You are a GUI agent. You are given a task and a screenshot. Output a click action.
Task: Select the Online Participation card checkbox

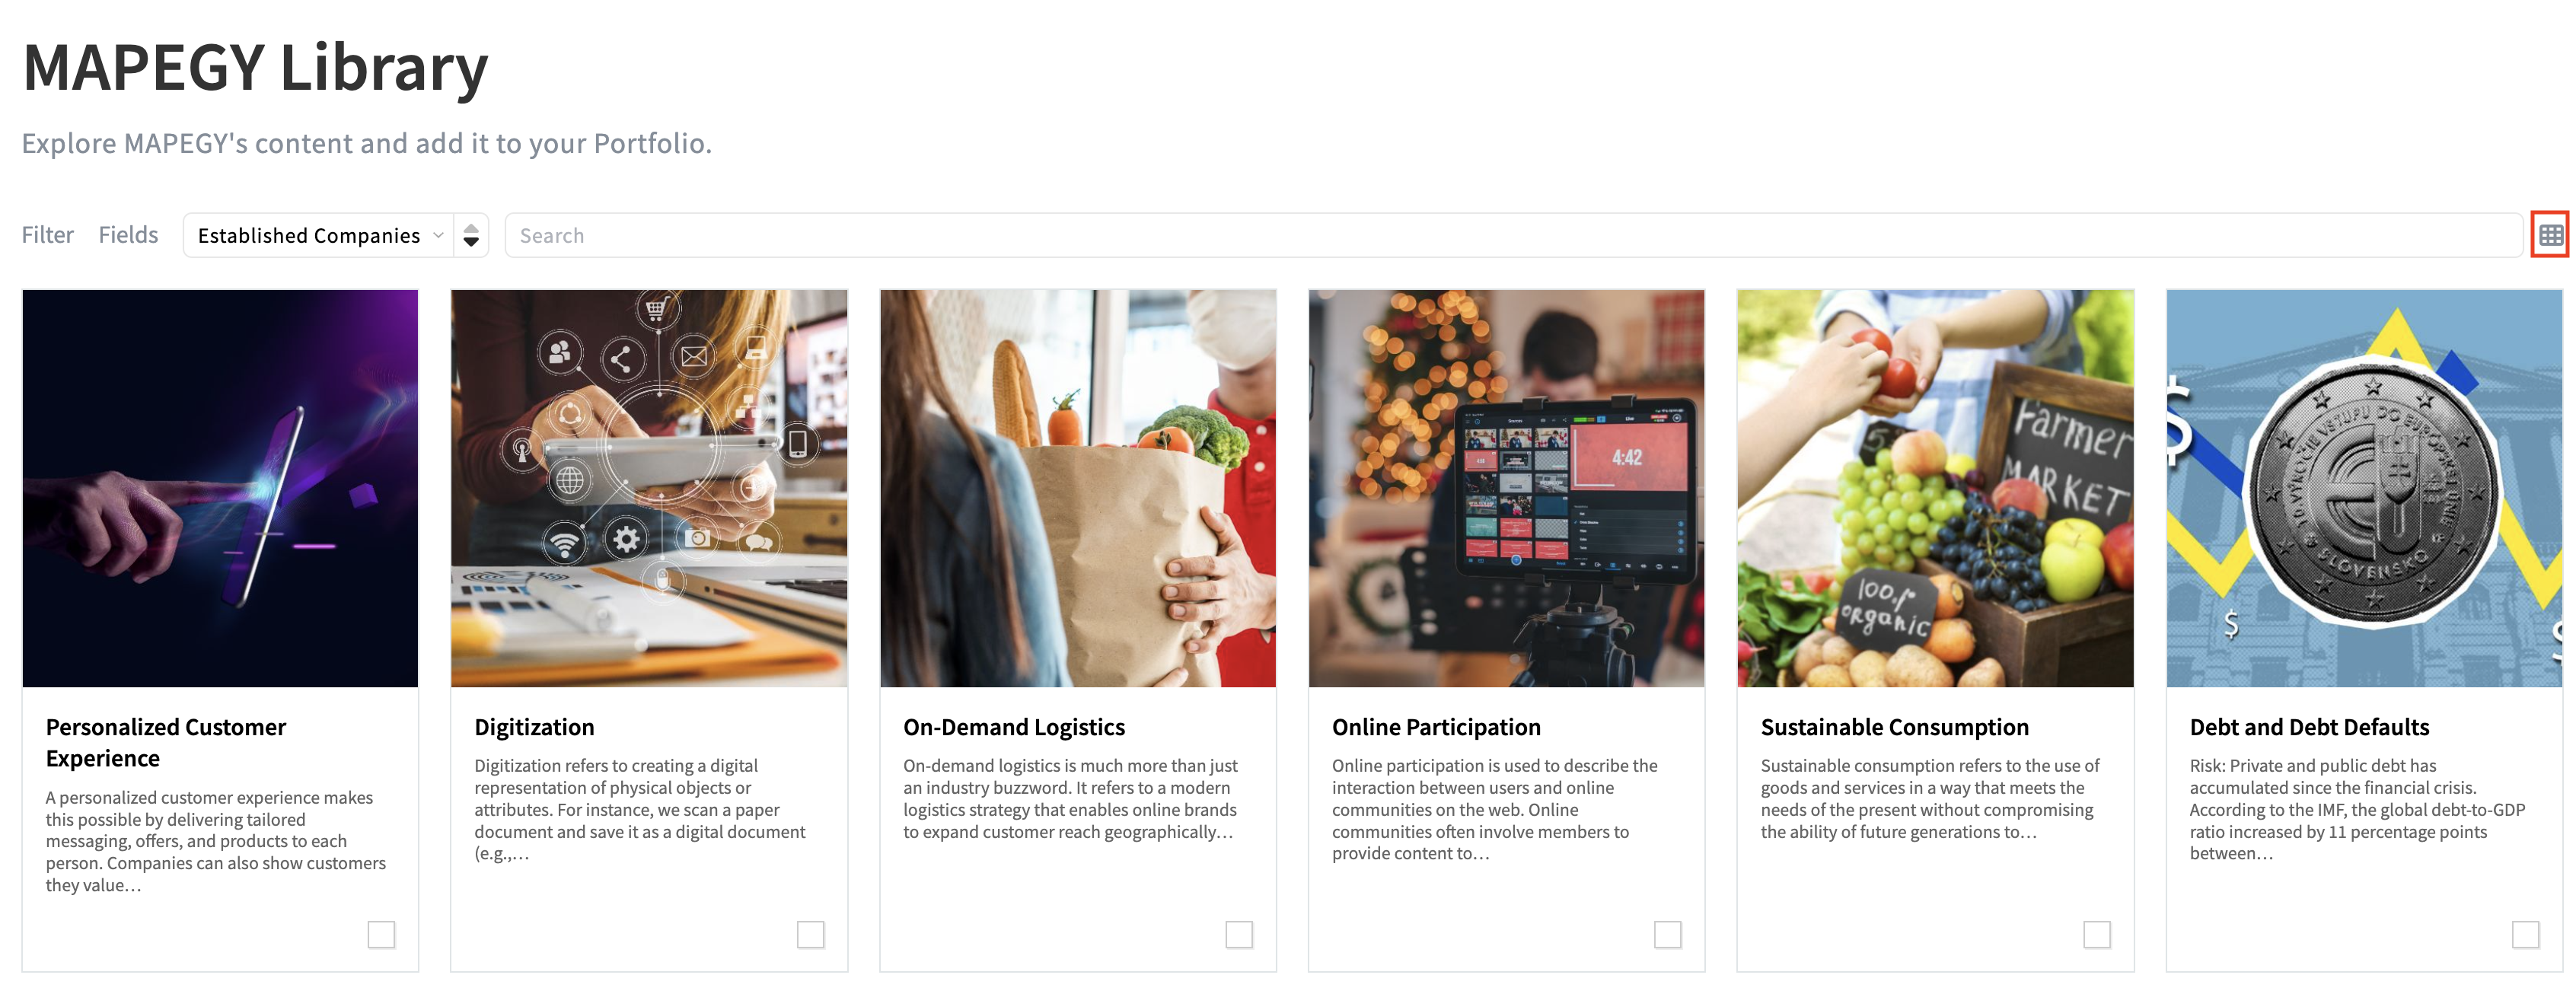1667,934
